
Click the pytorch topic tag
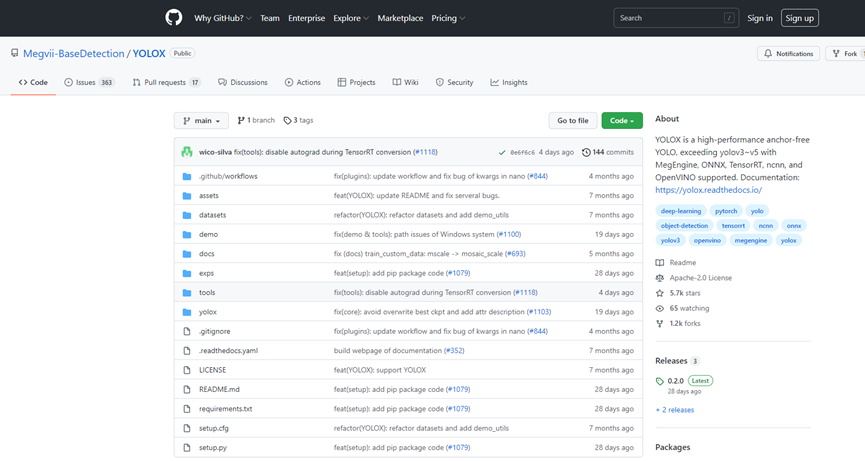(725, 211)
